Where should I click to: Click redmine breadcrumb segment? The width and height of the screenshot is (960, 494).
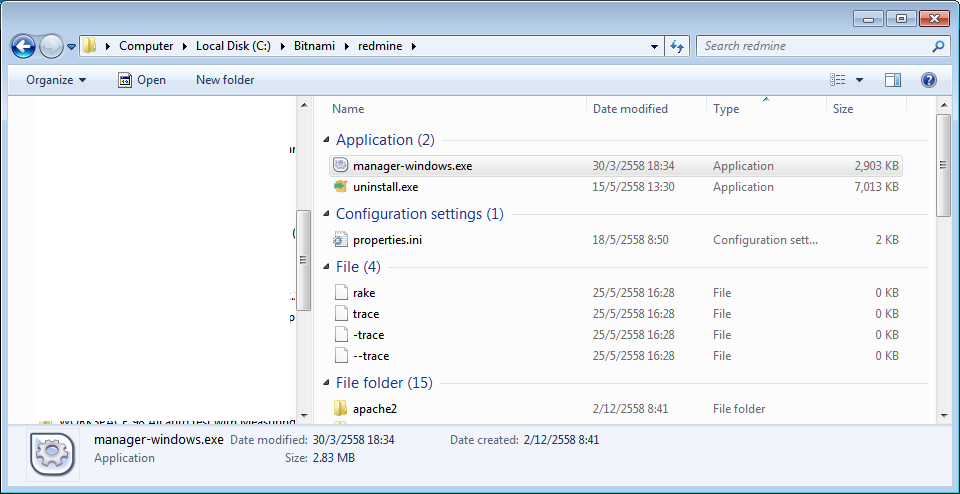pos(380,46)
